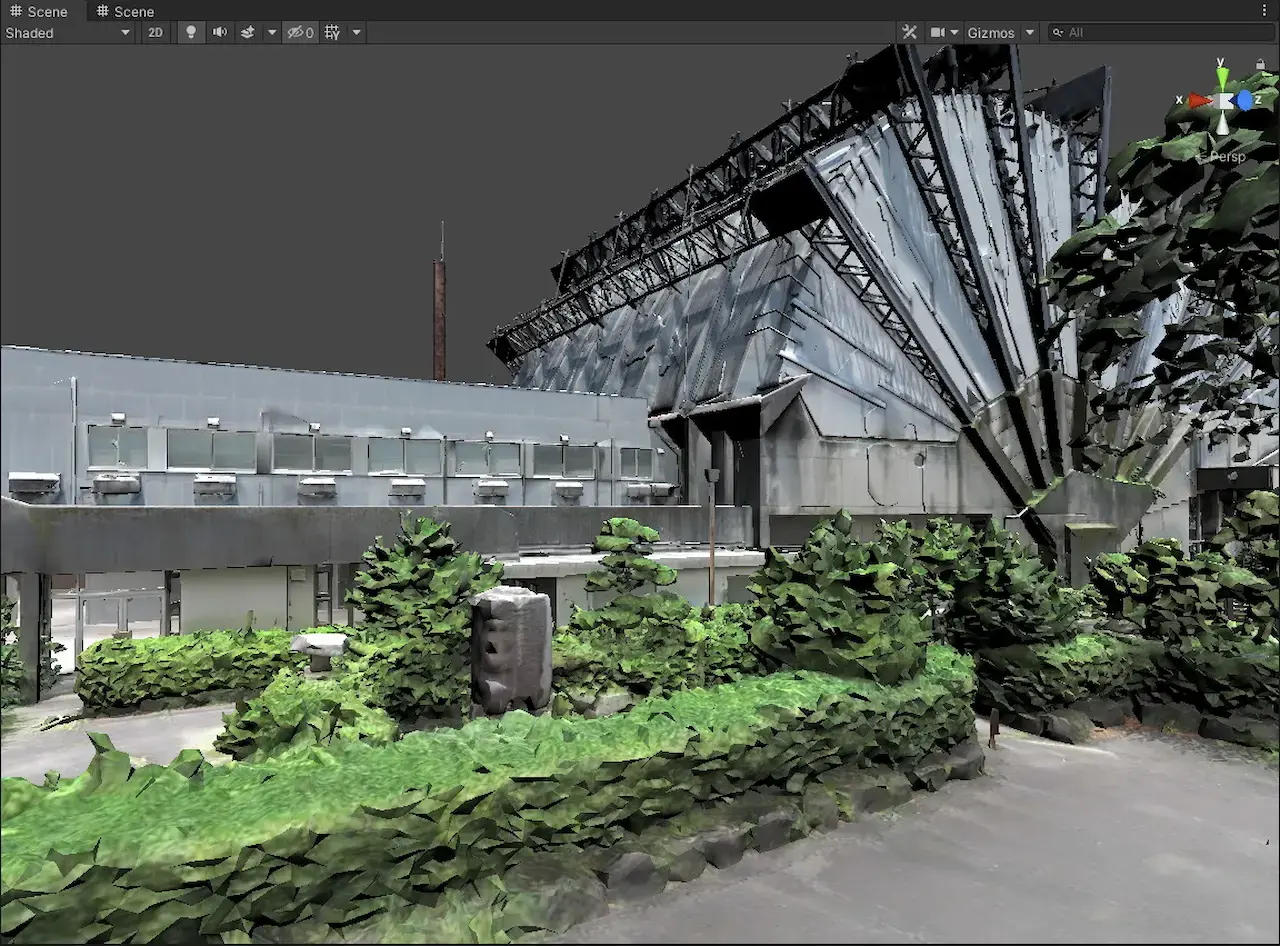
Task: Toggle the gizmo rotation lock icon
Action: (x=1260, y=65)
